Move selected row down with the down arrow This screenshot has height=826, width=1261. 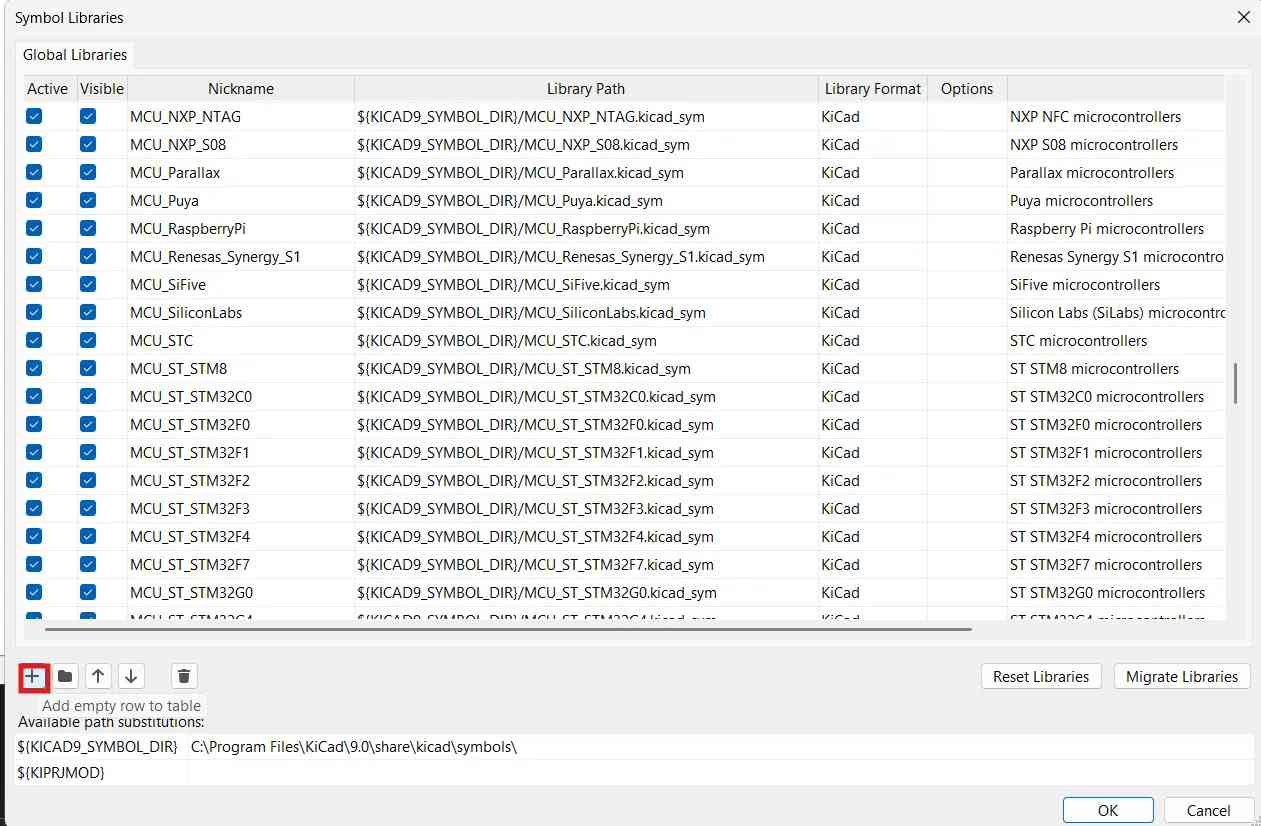131,676
